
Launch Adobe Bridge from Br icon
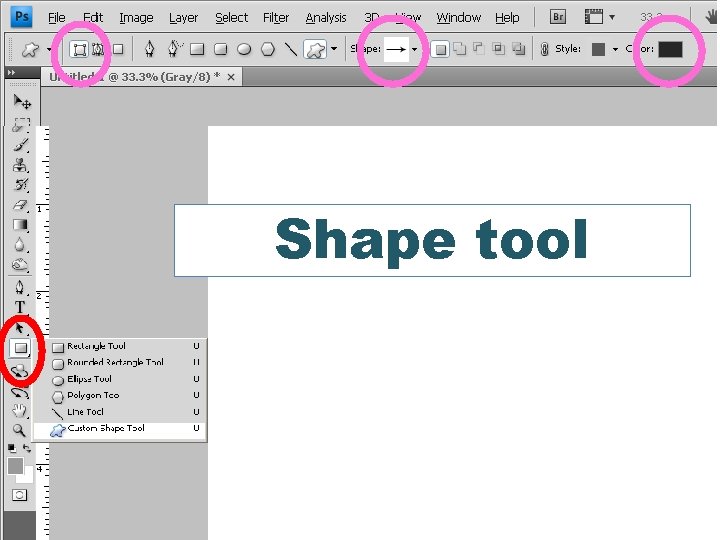[x=558, y=17]
